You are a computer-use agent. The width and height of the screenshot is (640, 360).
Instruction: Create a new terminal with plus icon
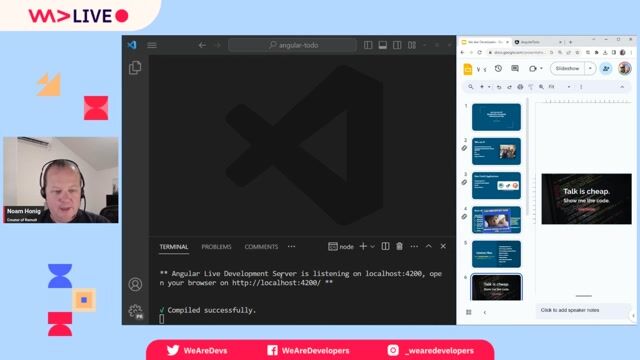[x=363, y=246]
